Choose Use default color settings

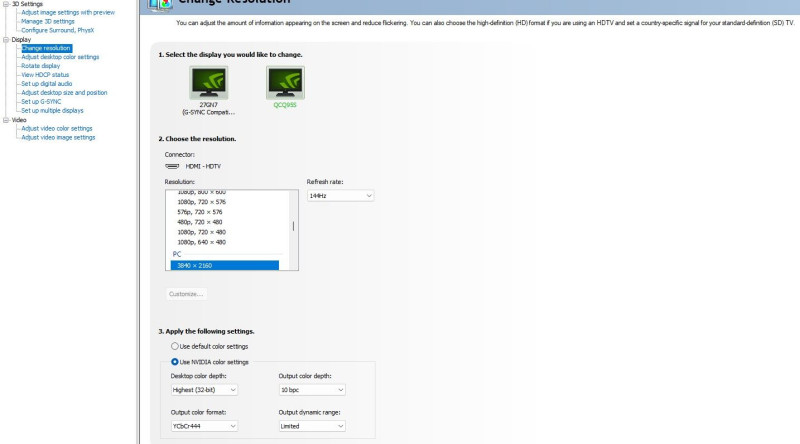coord(174,346)
